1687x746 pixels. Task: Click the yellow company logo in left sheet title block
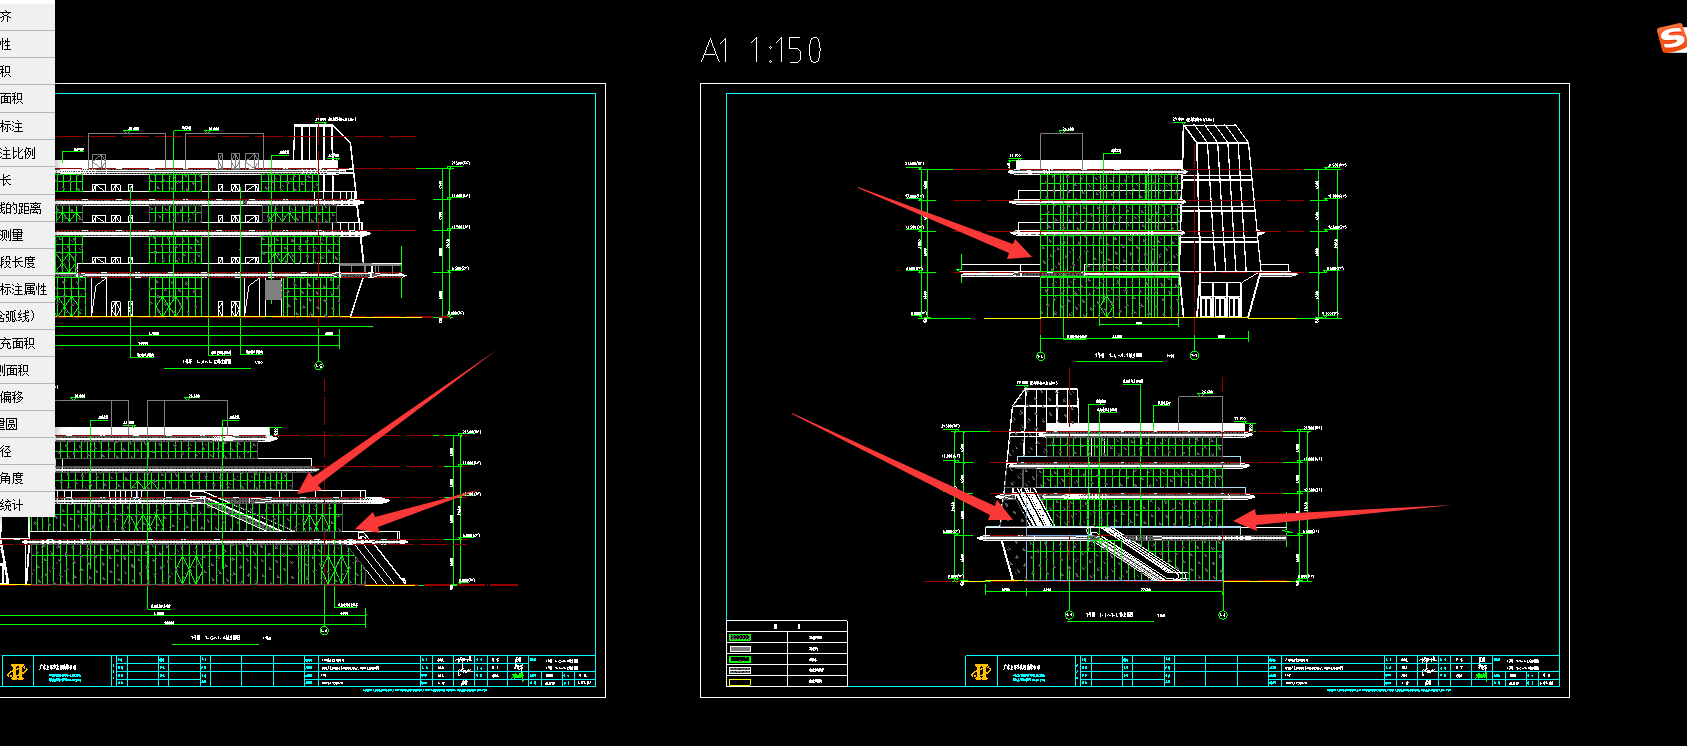pyautogui.click(x=17, y=671)
